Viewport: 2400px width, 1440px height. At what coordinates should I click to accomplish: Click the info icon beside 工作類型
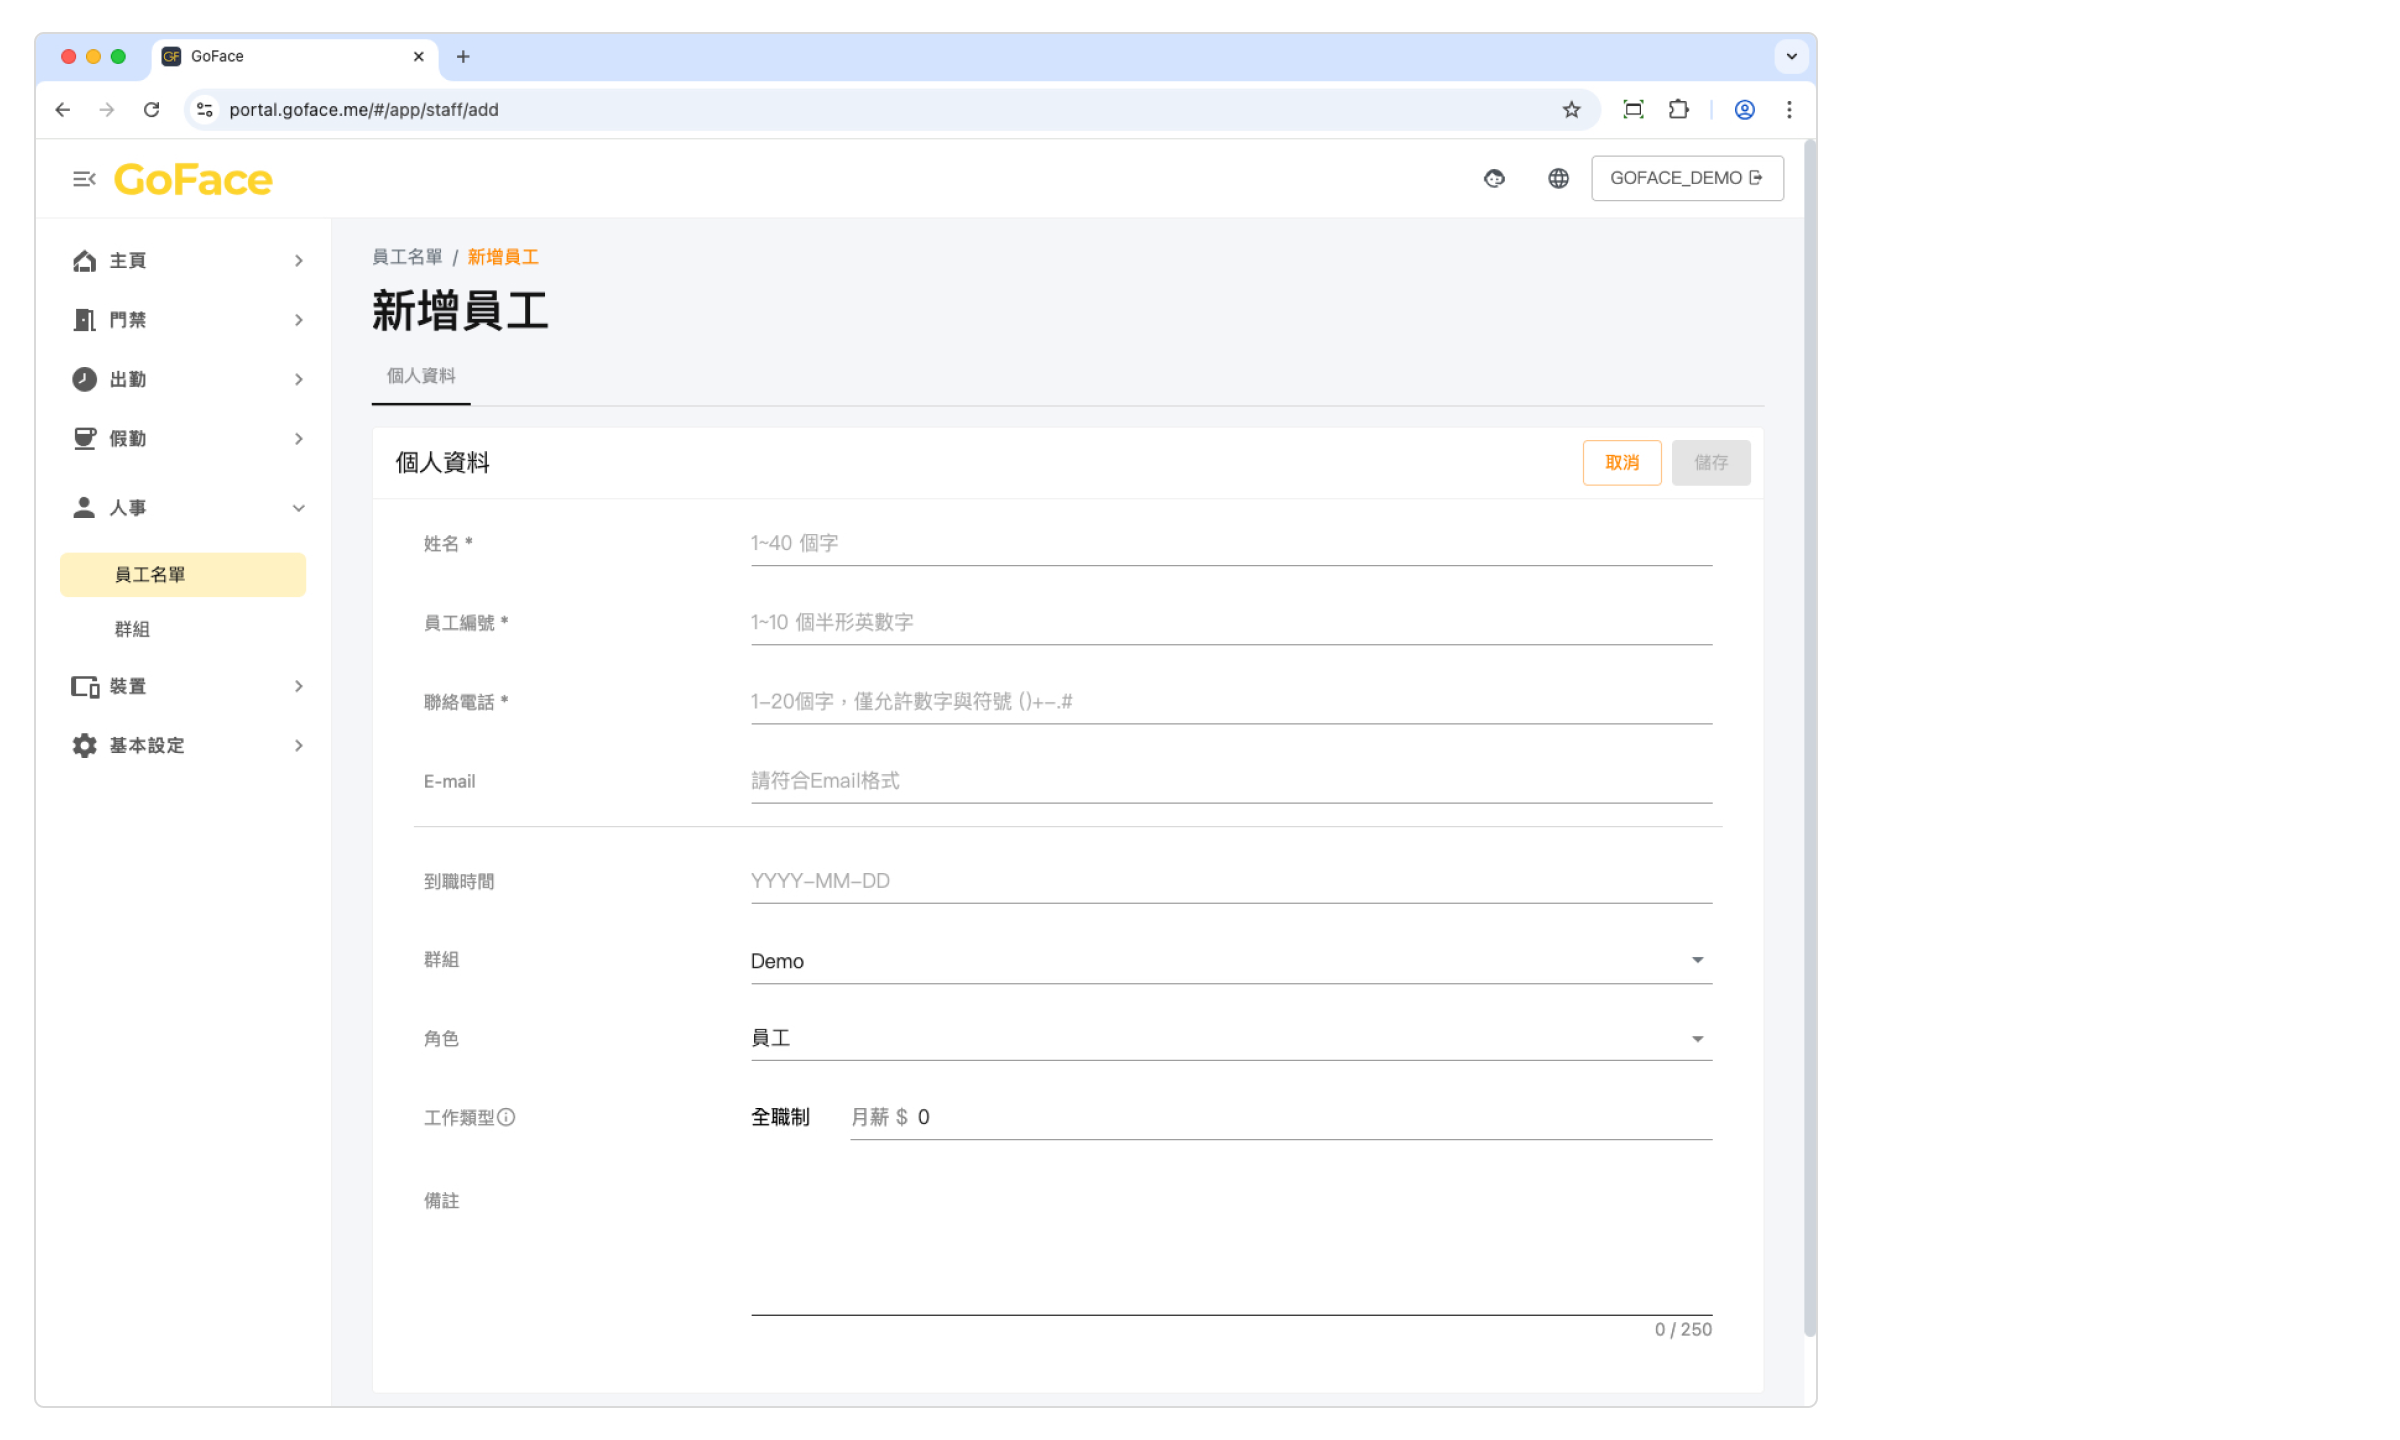point(507,1117)
